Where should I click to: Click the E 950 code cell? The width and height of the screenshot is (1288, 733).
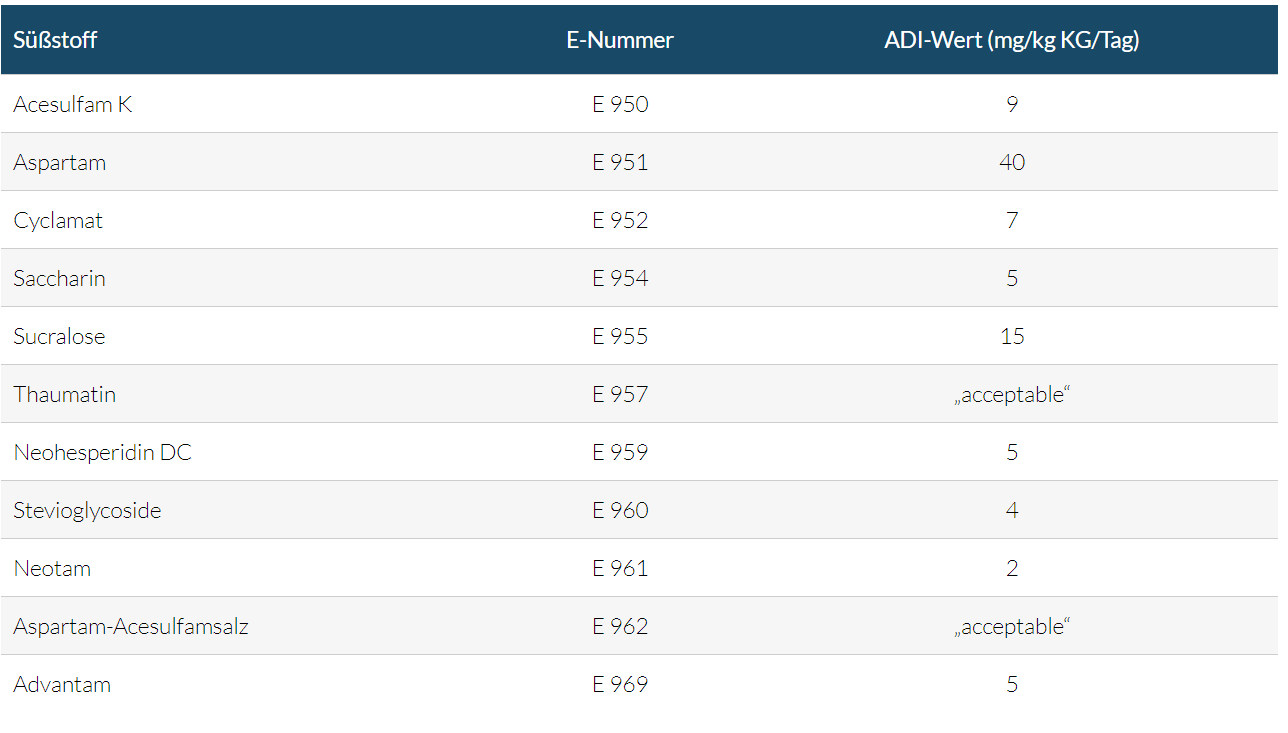(x=620, y=104)
